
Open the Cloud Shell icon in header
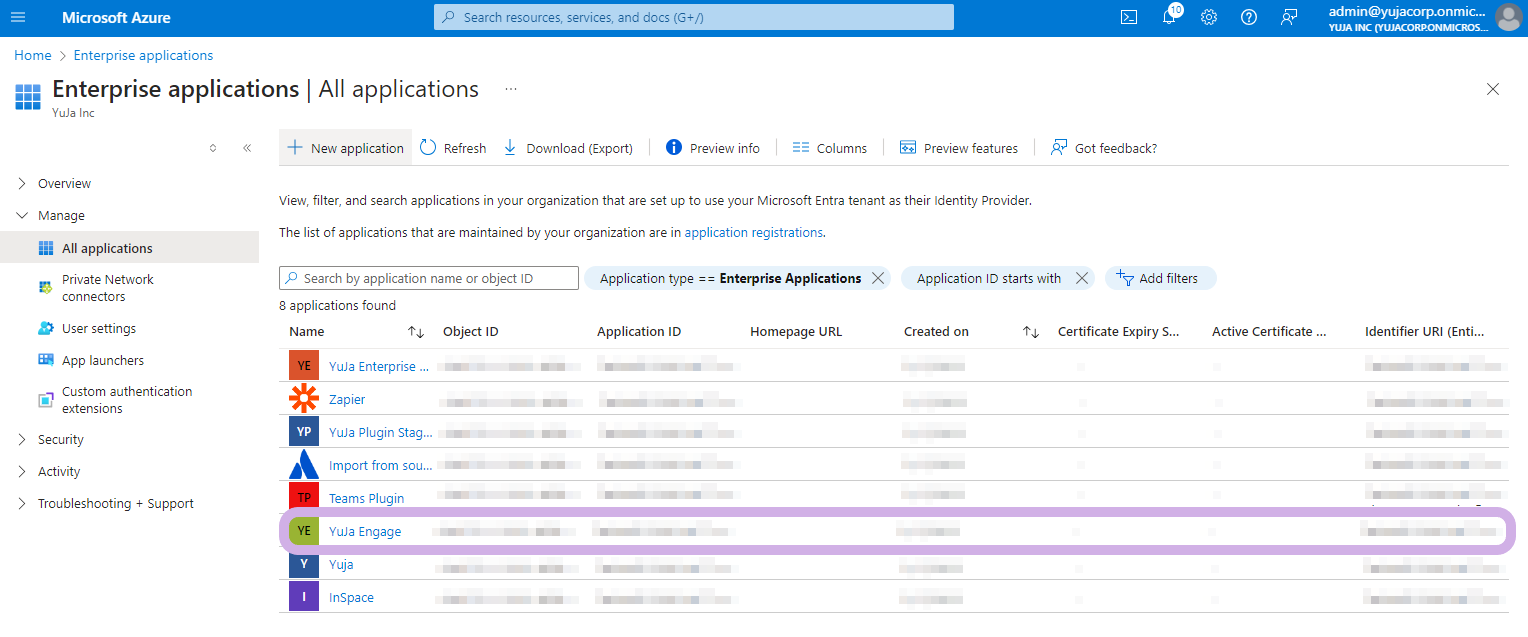click(1129, 17)
